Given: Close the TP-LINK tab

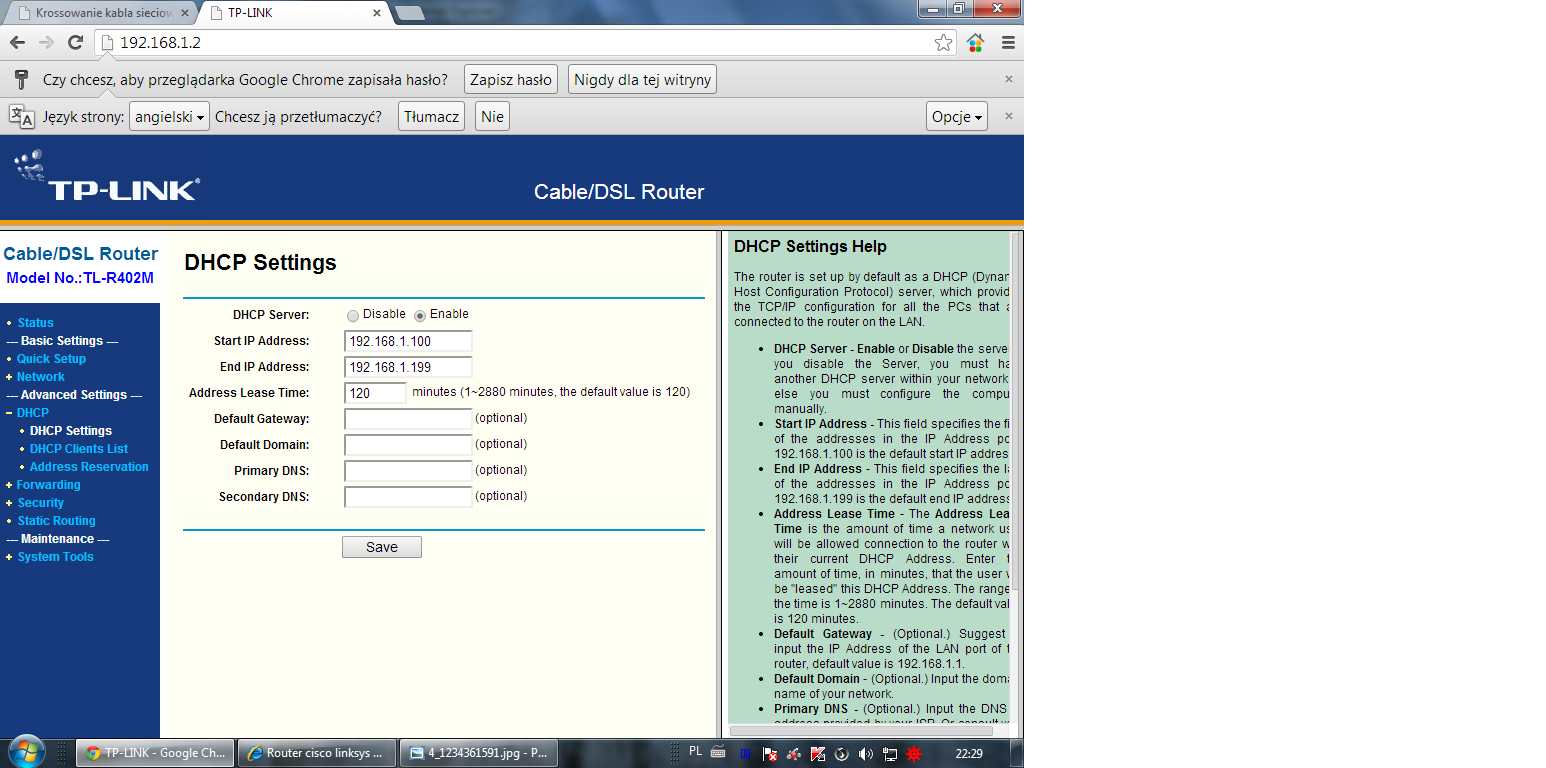Looking at the screenshot, I should tap(377, 14).
